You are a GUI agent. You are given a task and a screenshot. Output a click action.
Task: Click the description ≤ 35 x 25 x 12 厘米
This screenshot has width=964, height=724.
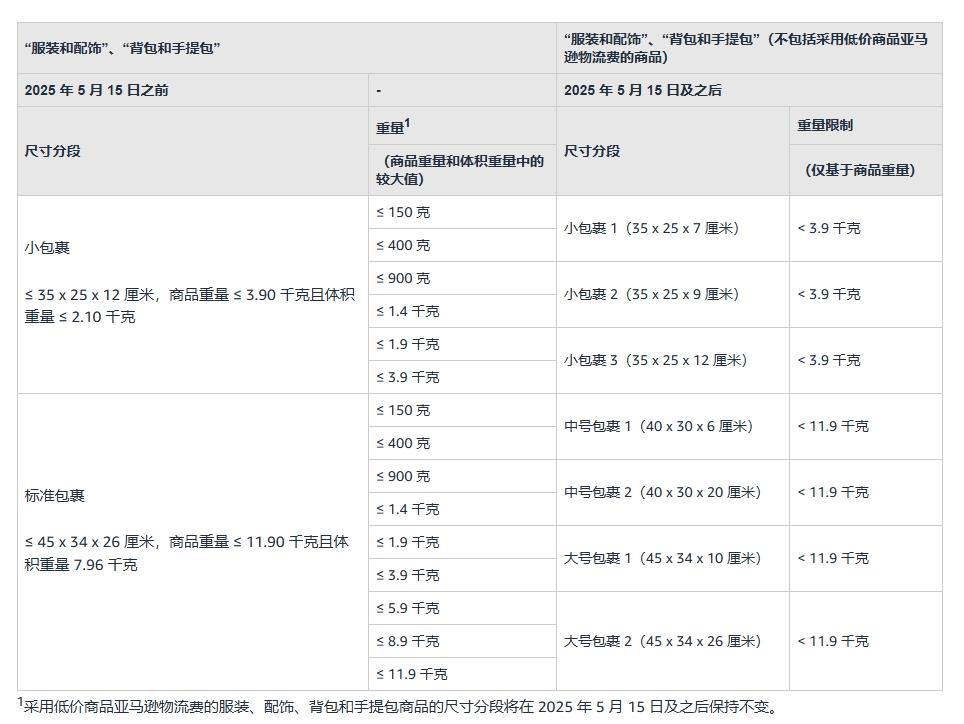[x=190, y=305]
